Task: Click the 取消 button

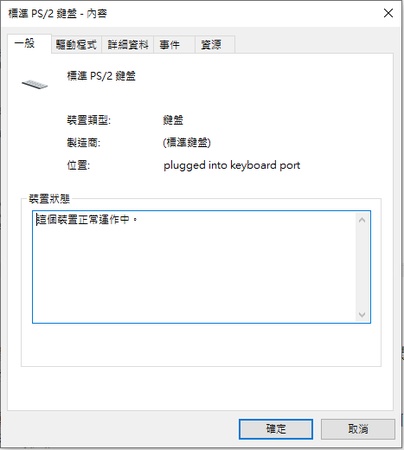Action: click(358, 429)
